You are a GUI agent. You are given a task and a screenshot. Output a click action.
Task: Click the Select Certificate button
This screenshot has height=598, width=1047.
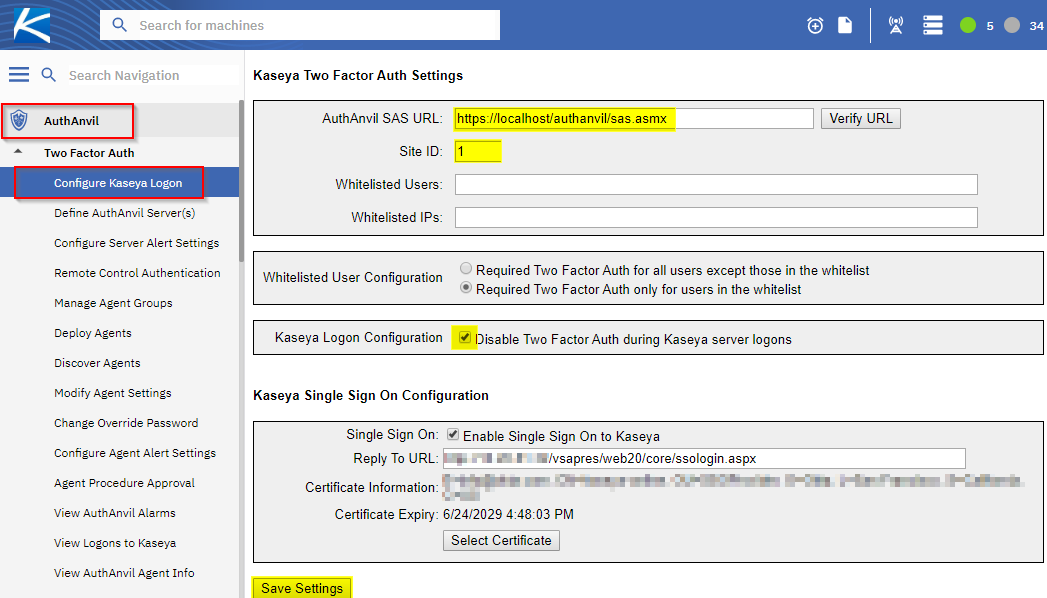click(x=501, y=541)
